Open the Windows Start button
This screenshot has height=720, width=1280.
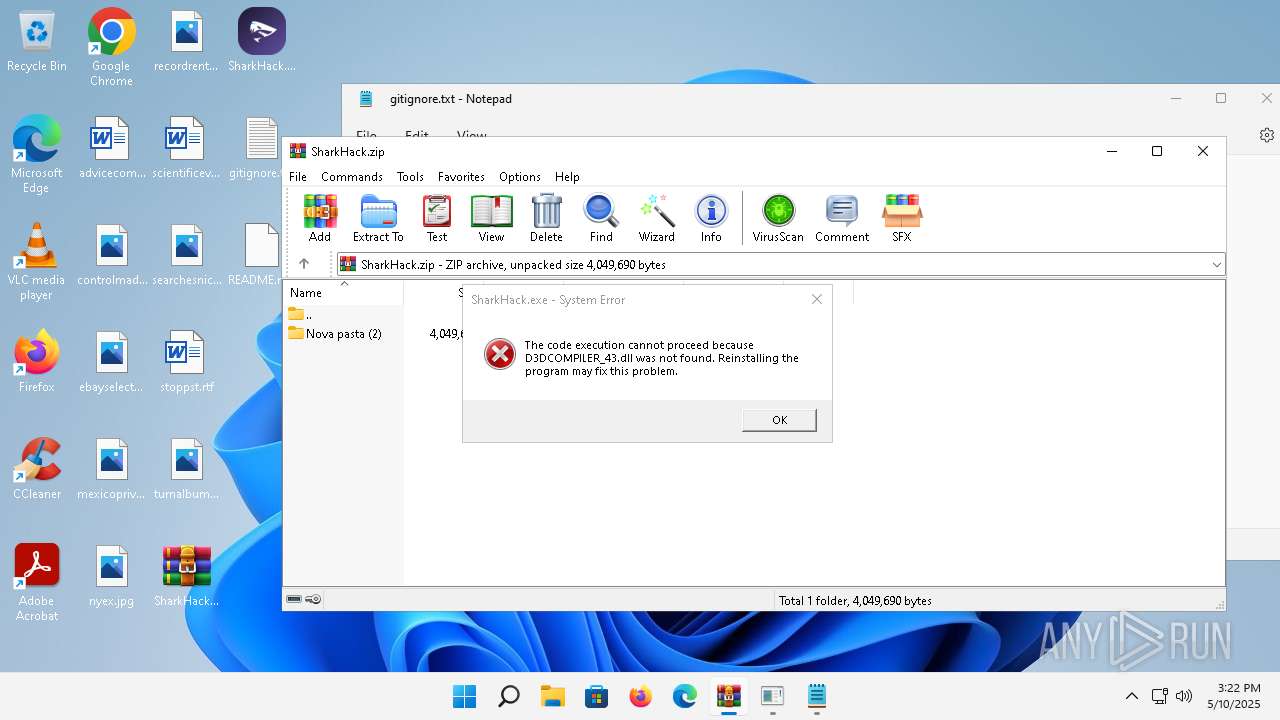[x=464, y=696]
